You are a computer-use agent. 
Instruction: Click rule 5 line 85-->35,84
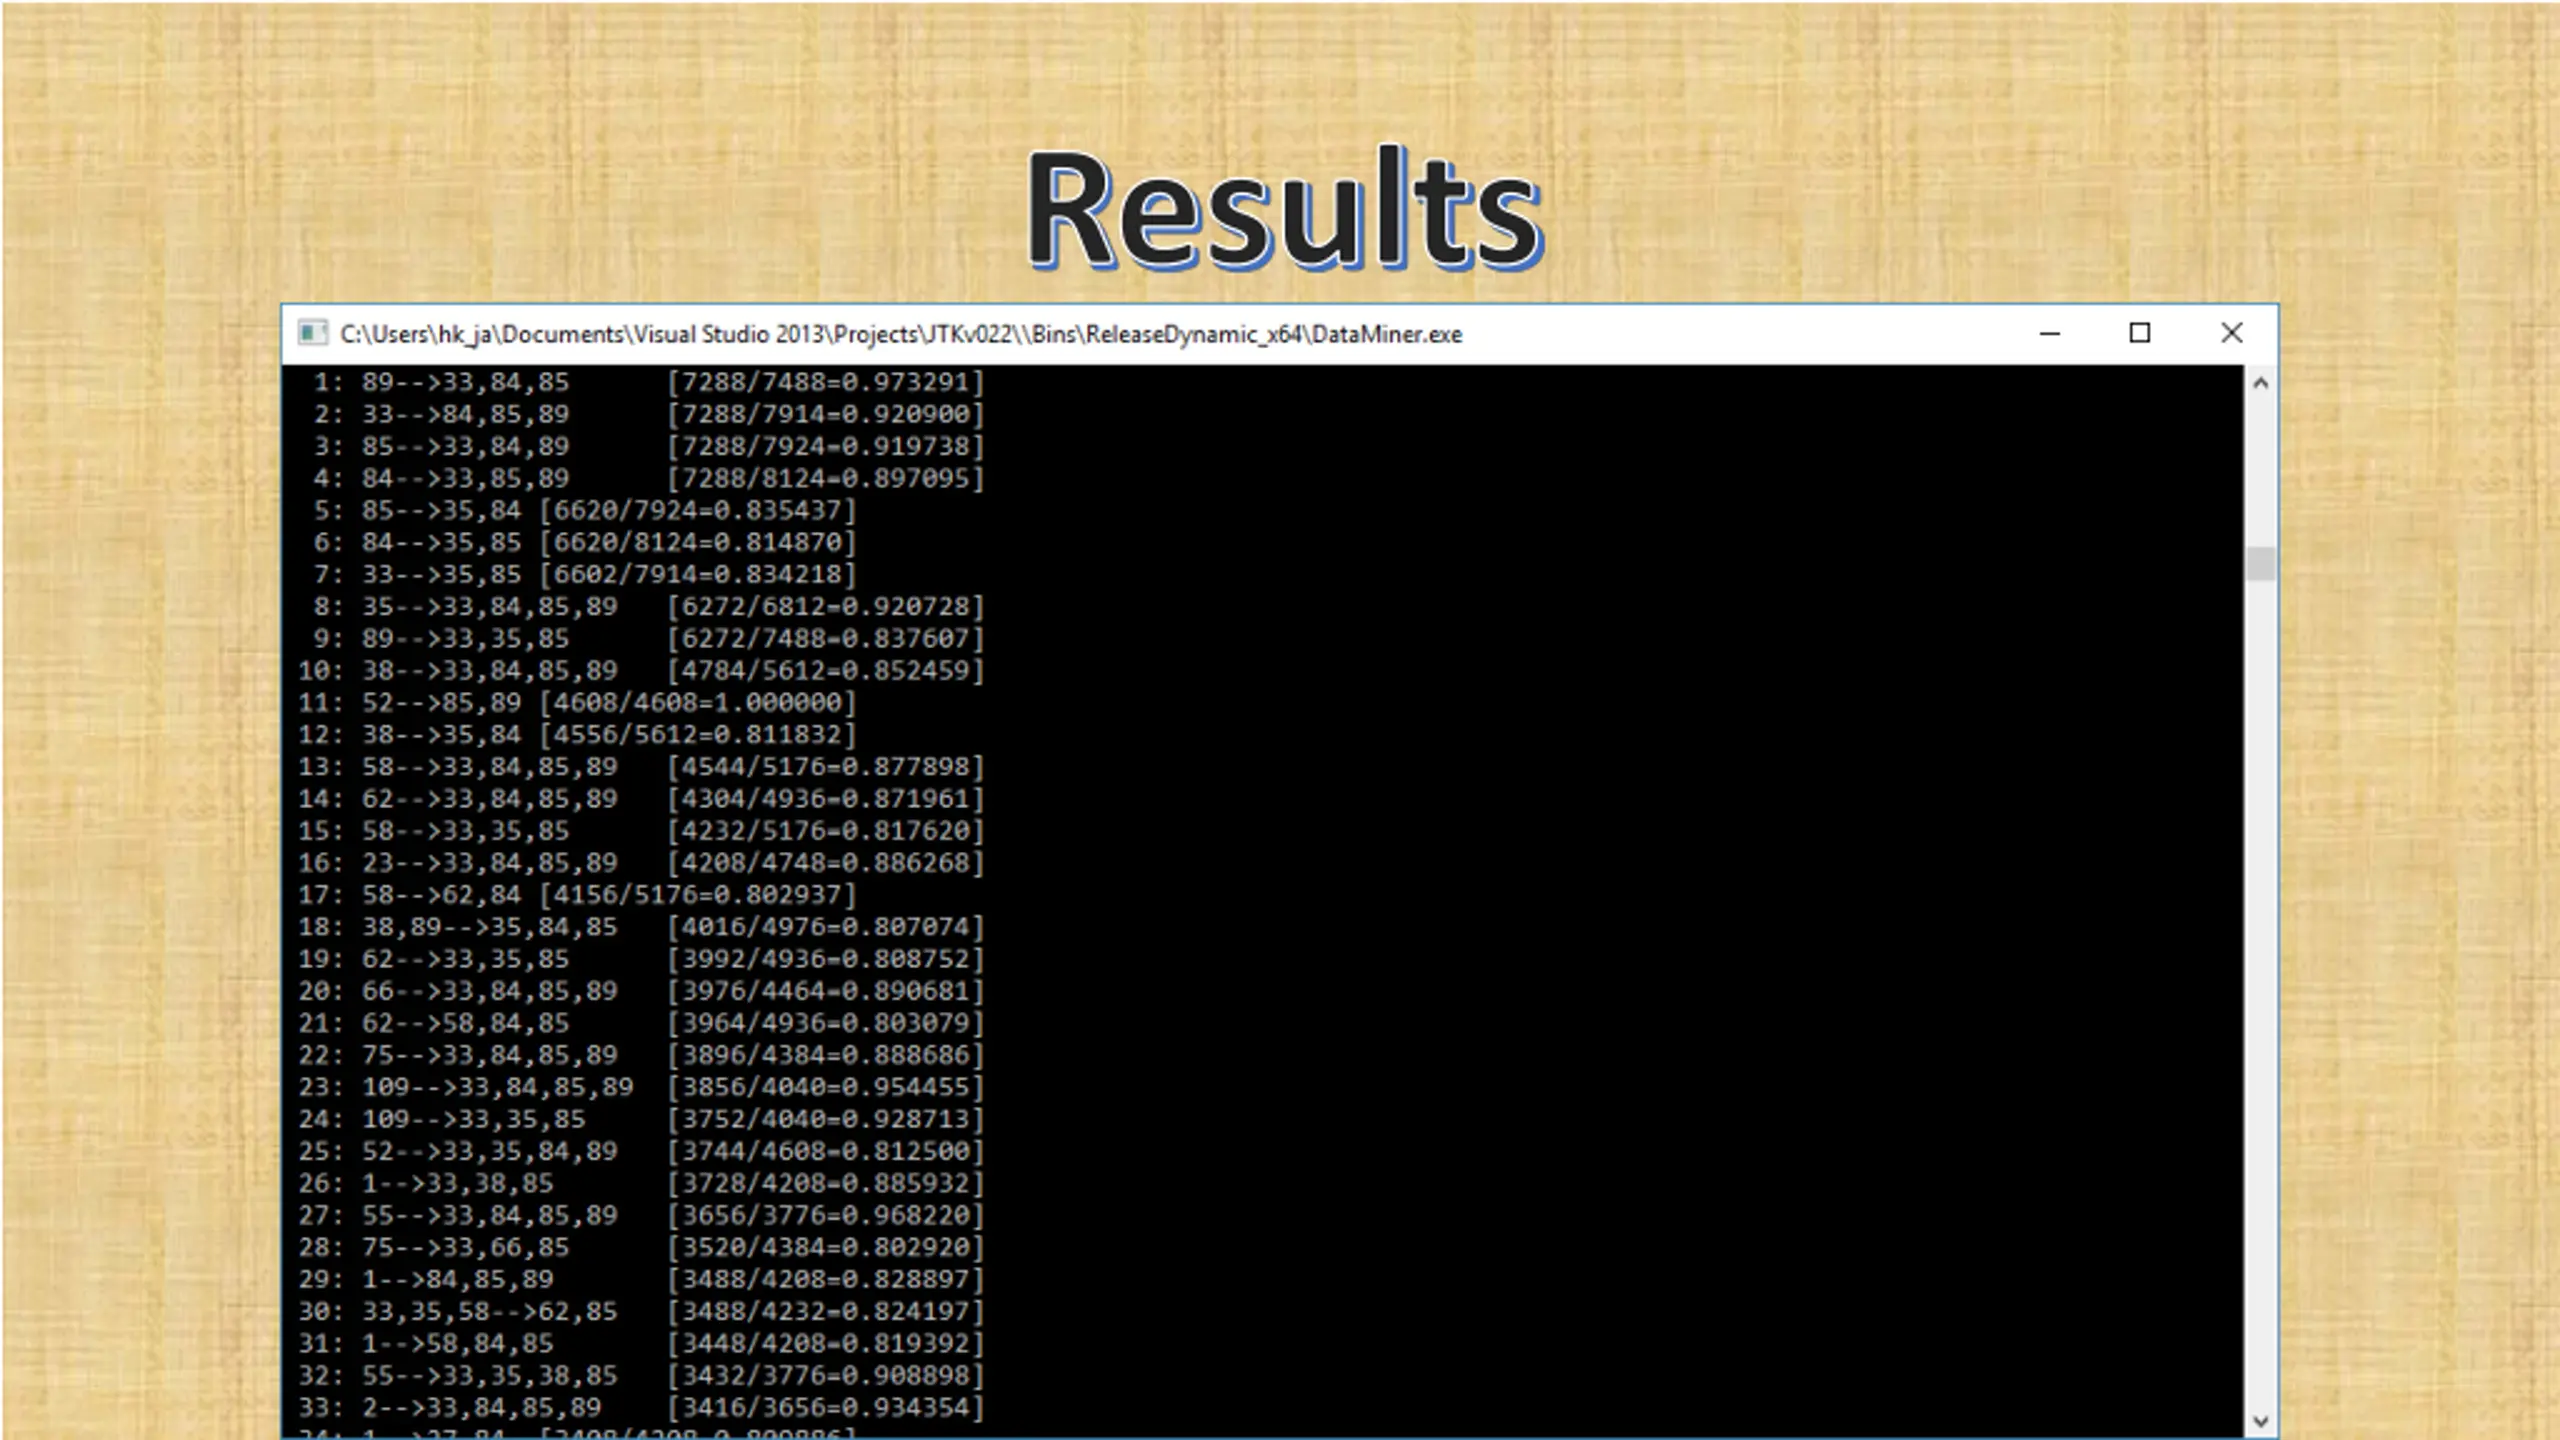tap(441, 510)
